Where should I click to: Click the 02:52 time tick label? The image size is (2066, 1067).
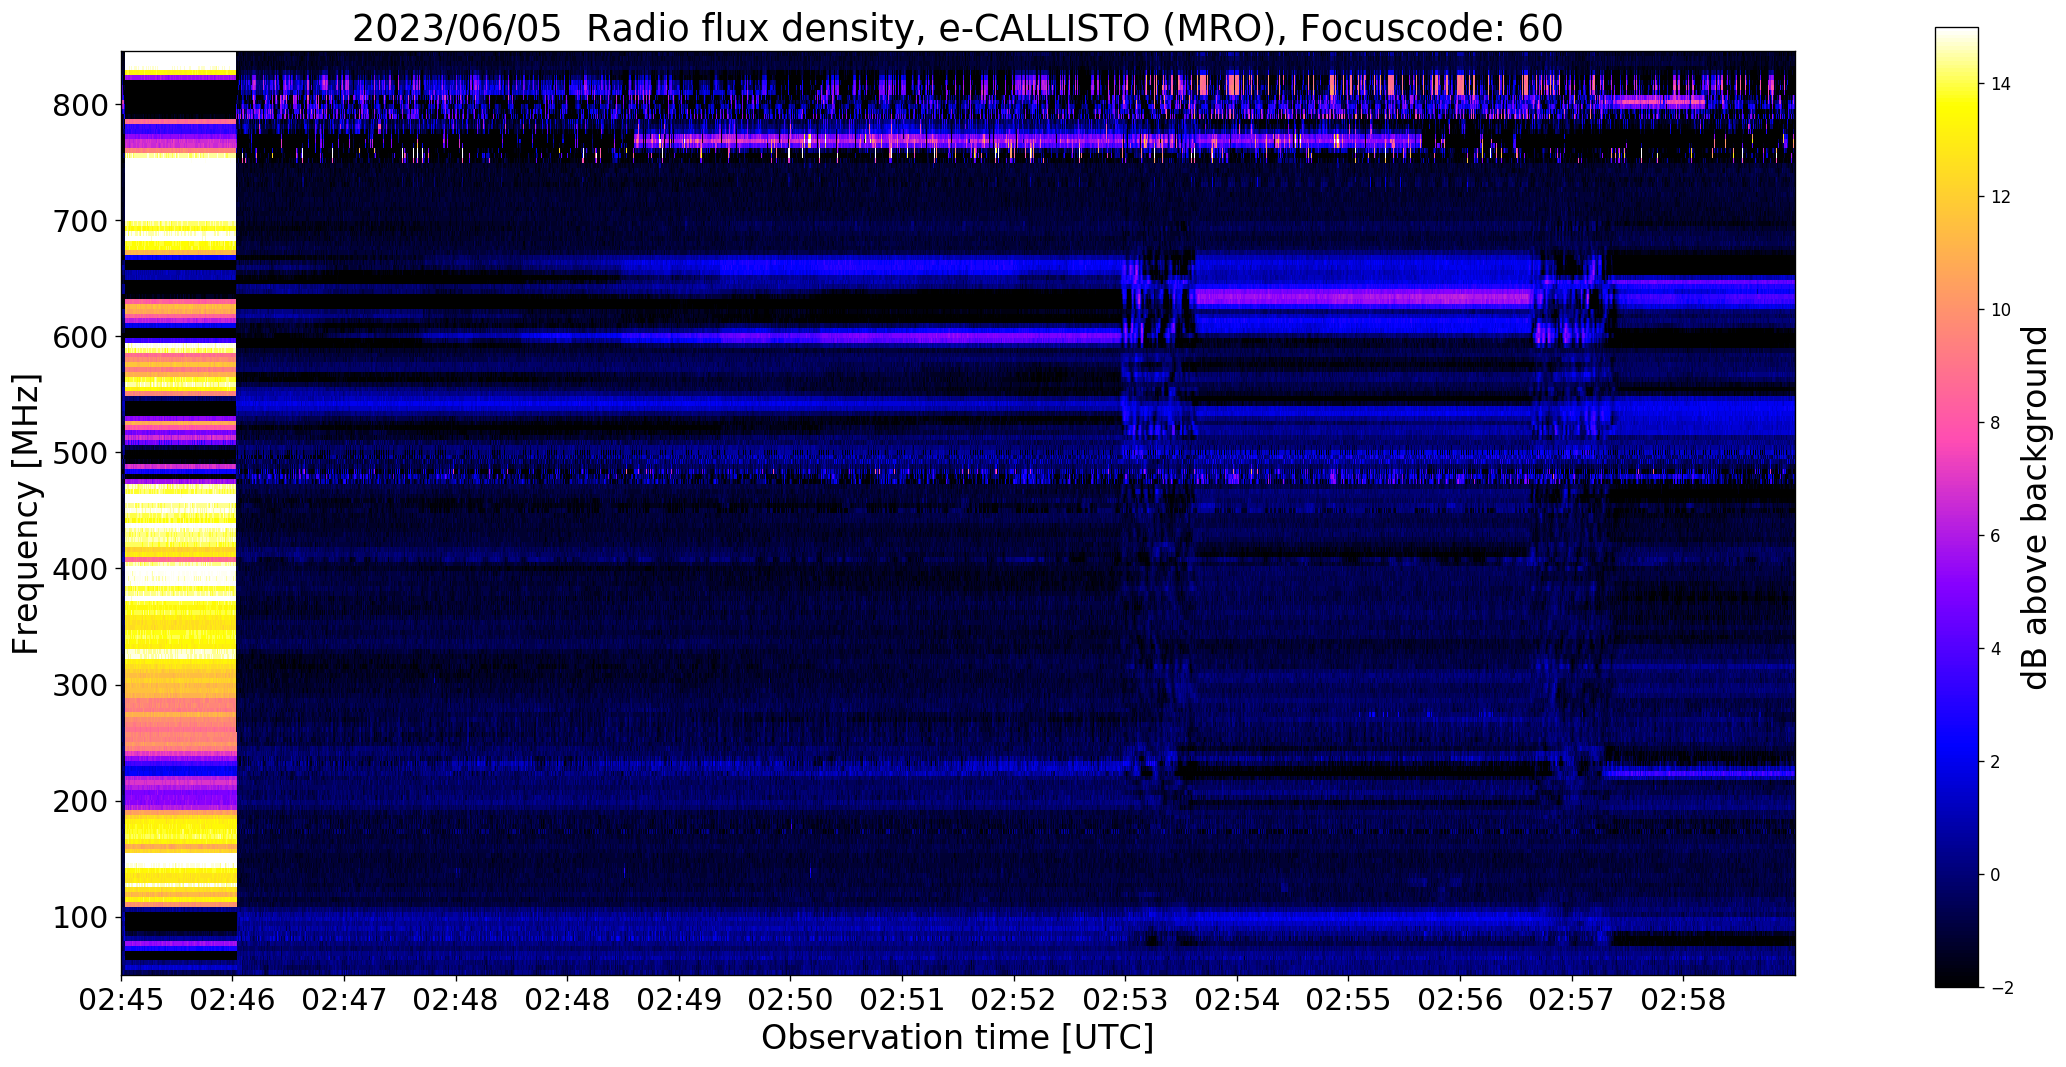tap(1014, 1000)
